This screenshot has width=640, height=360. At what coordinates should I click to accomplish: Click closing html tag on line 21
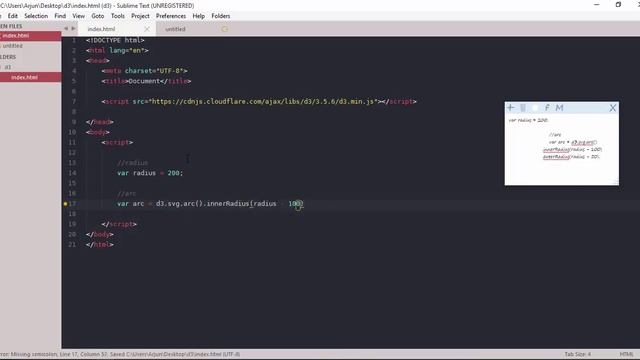point(100,244)
